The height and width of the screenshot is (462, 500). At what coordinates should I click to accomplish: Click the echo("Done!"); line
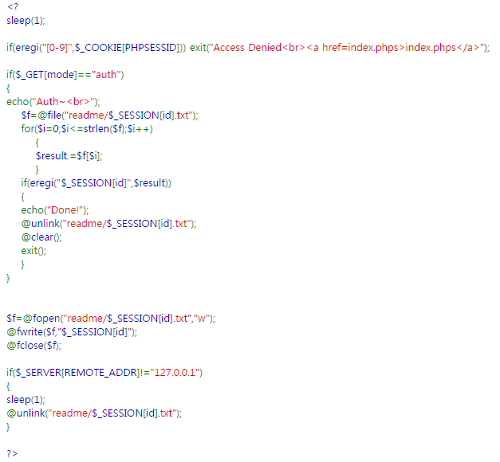pyautogui.click(x=55, y=210)
